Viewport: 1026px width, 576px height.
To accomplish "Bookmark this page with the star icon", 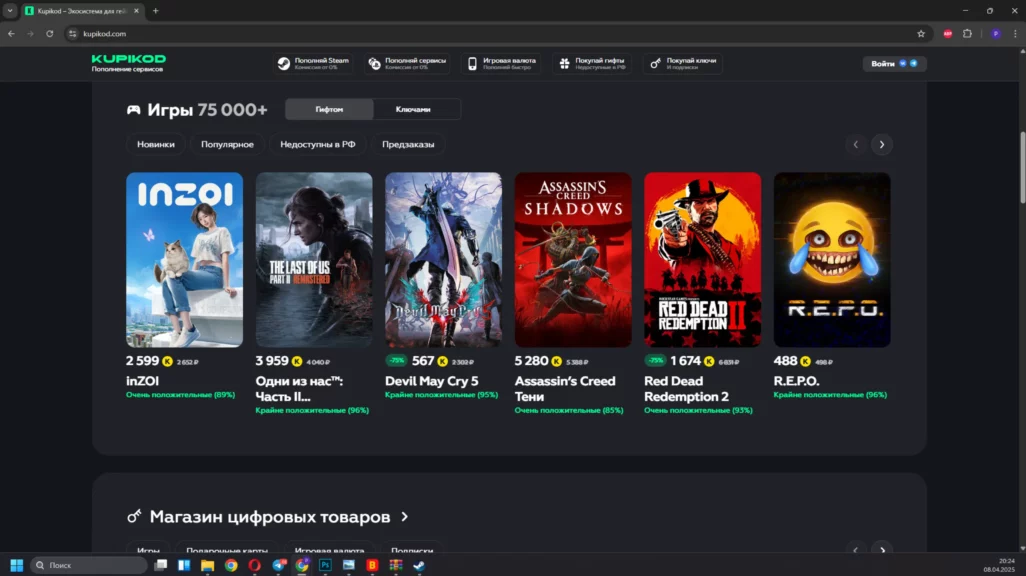I will tap(921, 33).
